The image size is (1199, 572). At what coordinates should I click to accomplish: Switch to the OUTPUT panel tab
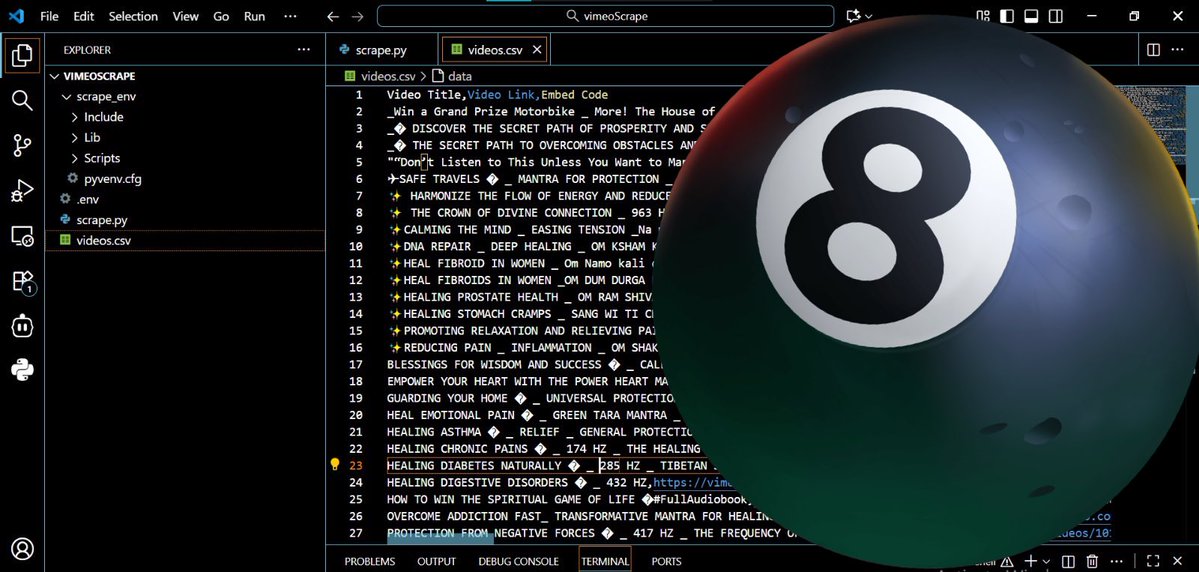pyautogui.click(x=437, y=561)
